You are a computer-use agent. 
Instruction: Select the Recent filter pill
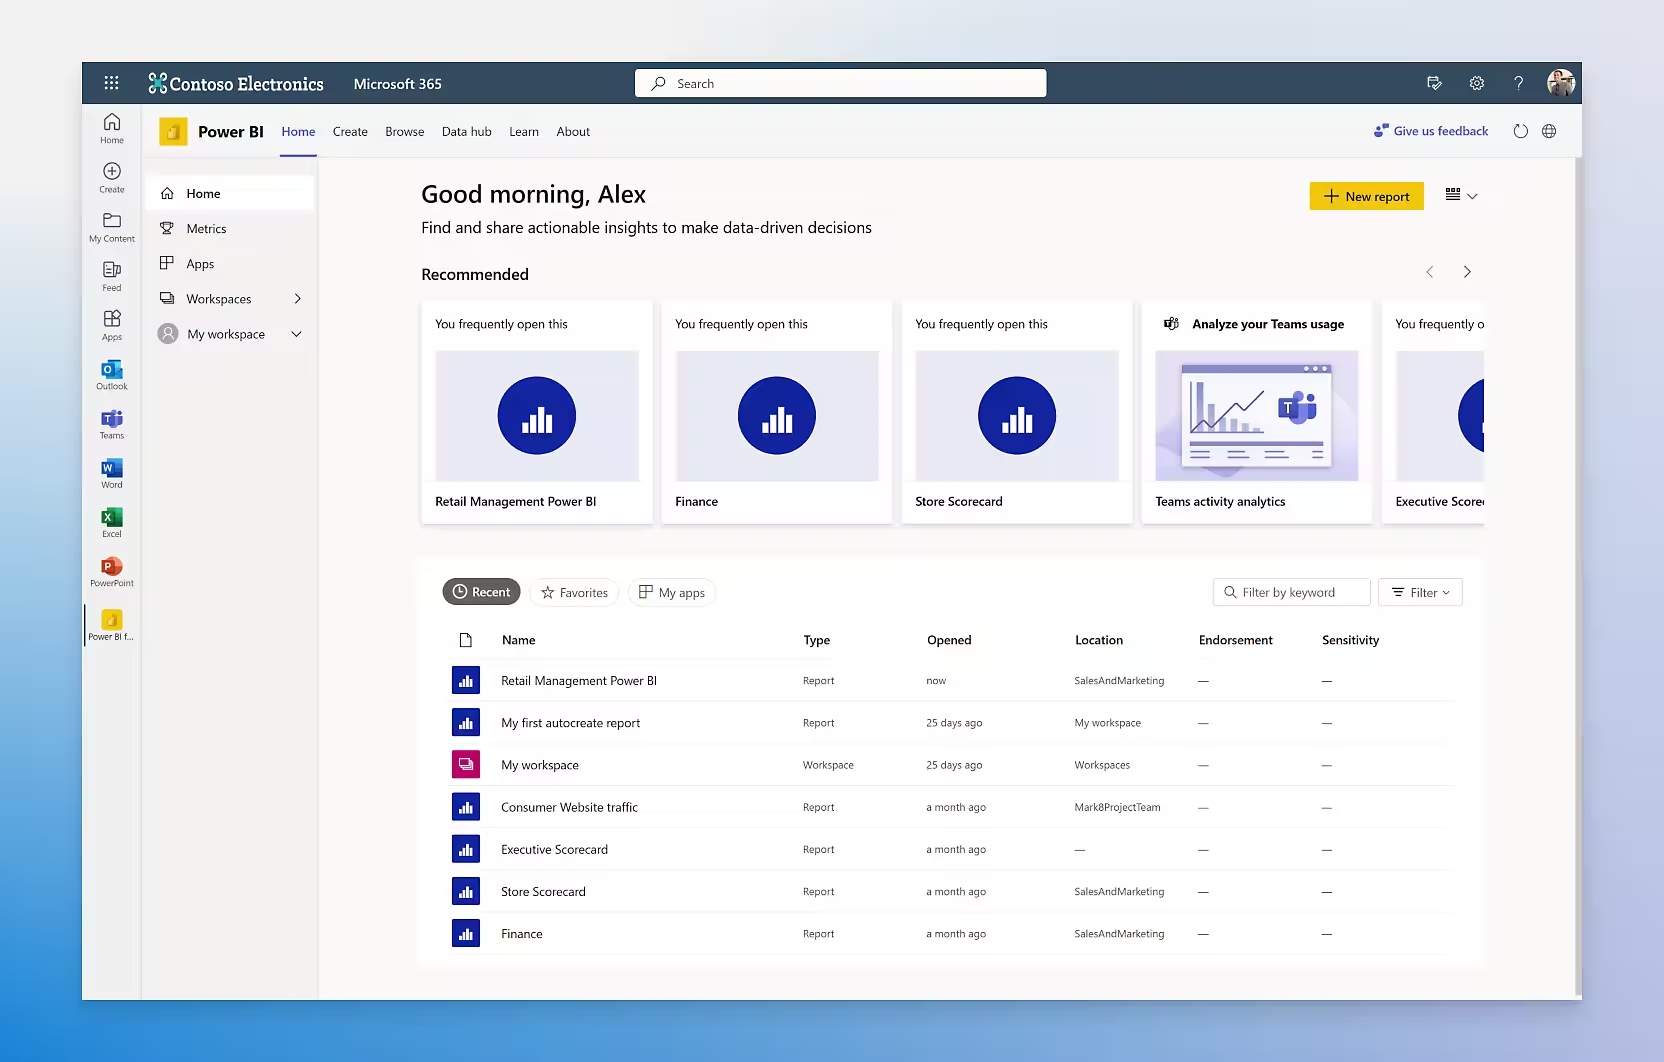[x=481, y=592]
